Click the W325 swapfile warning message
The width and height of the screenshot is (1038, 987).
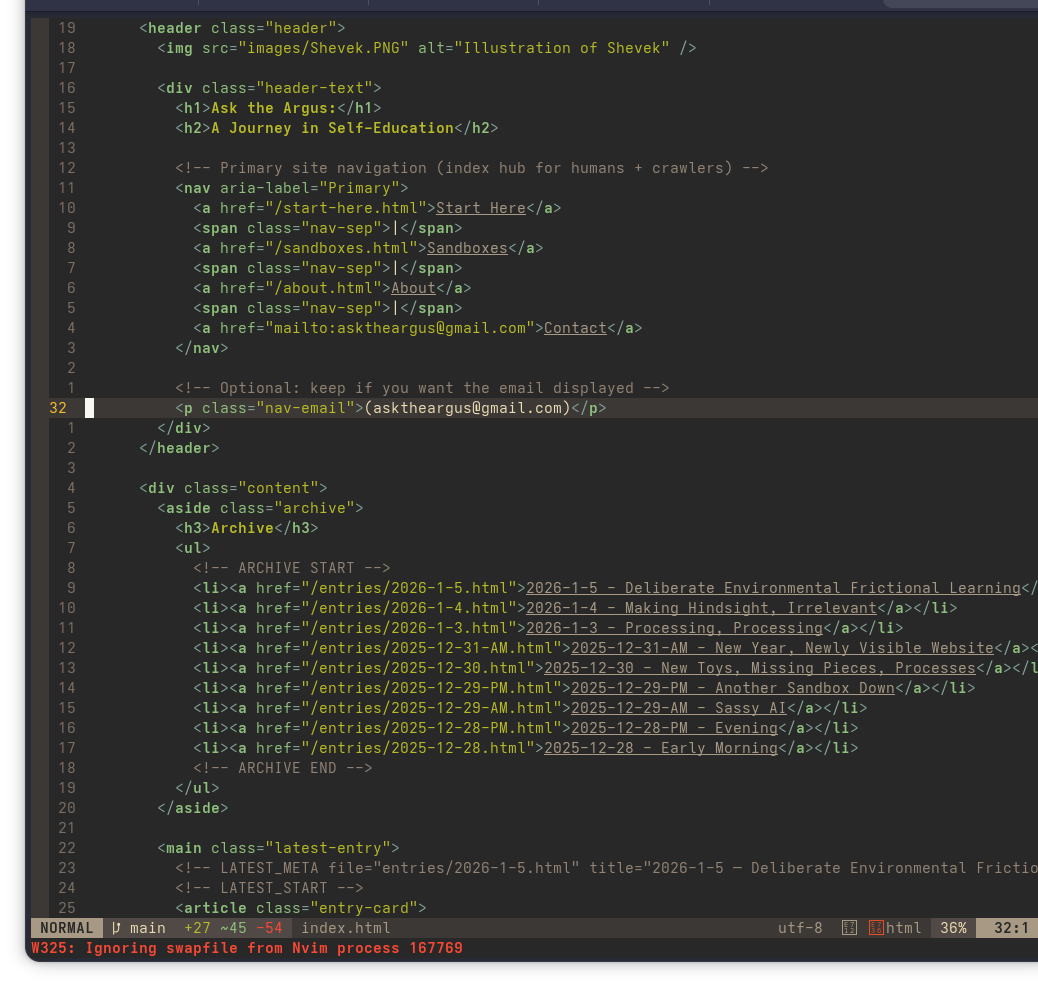coord(247,948)
